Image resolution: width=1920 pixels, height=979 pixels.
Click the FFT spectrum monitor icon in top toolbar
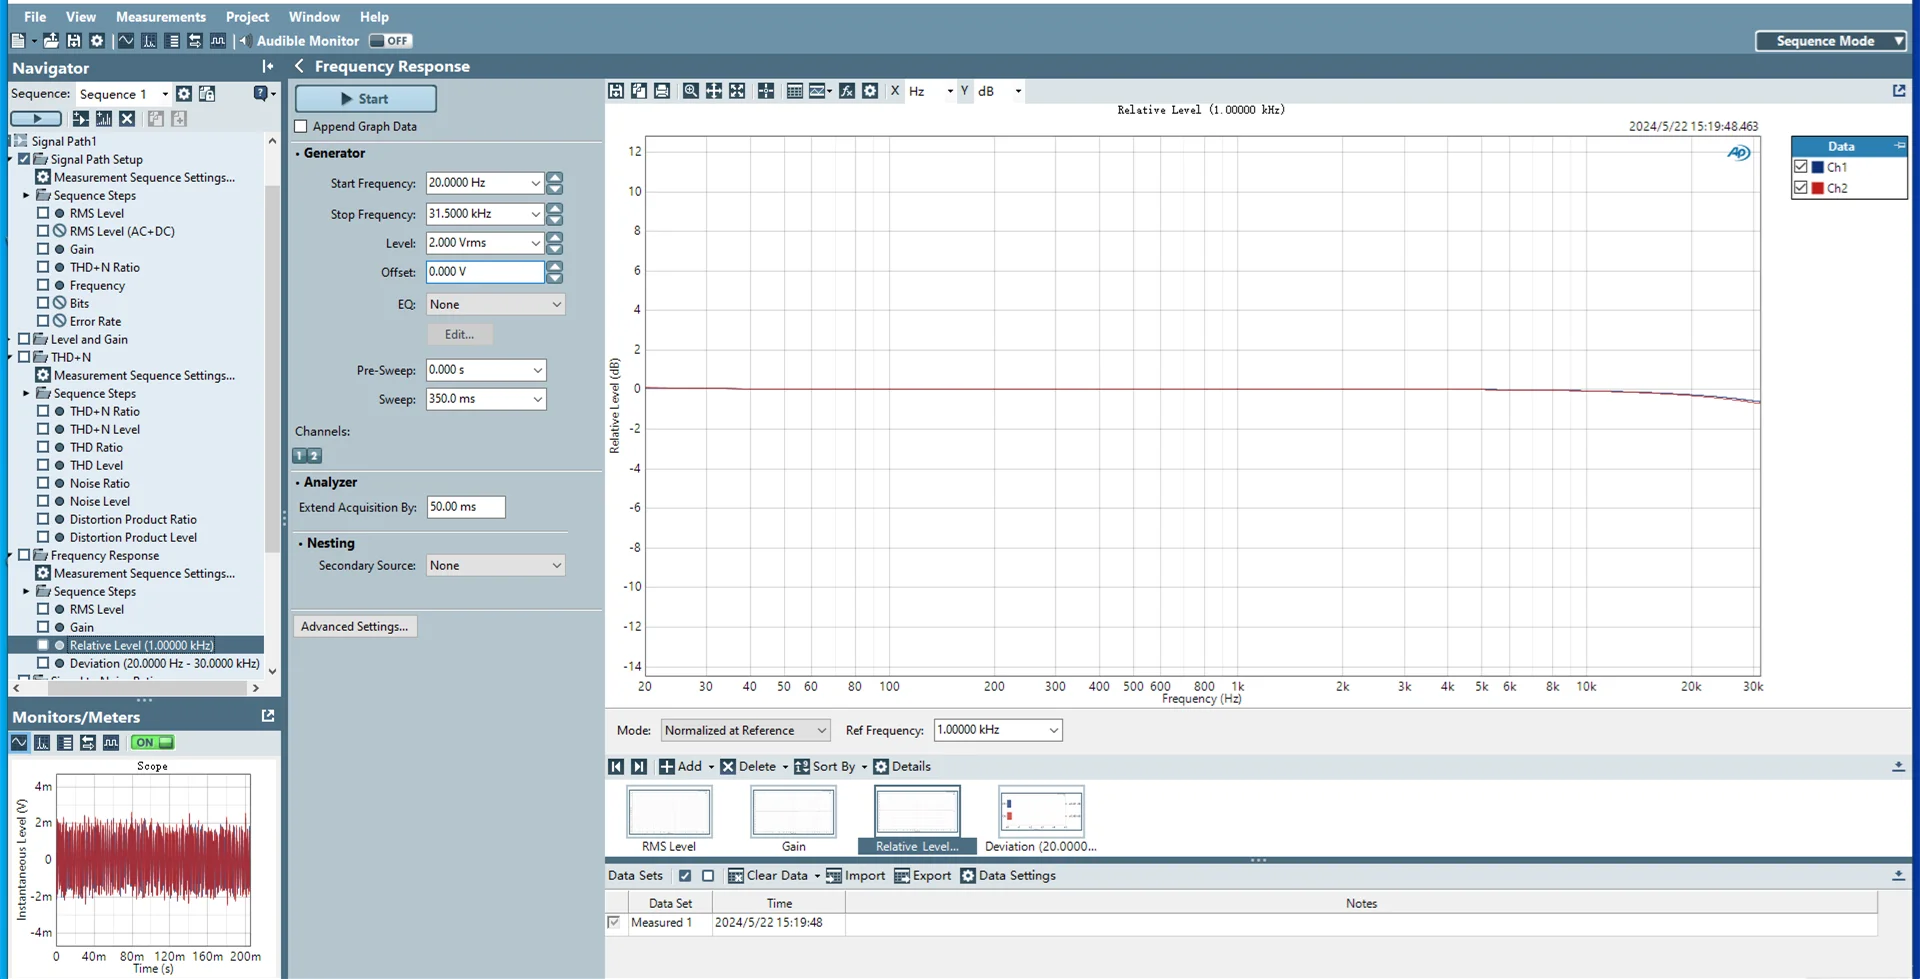point(149,41)
